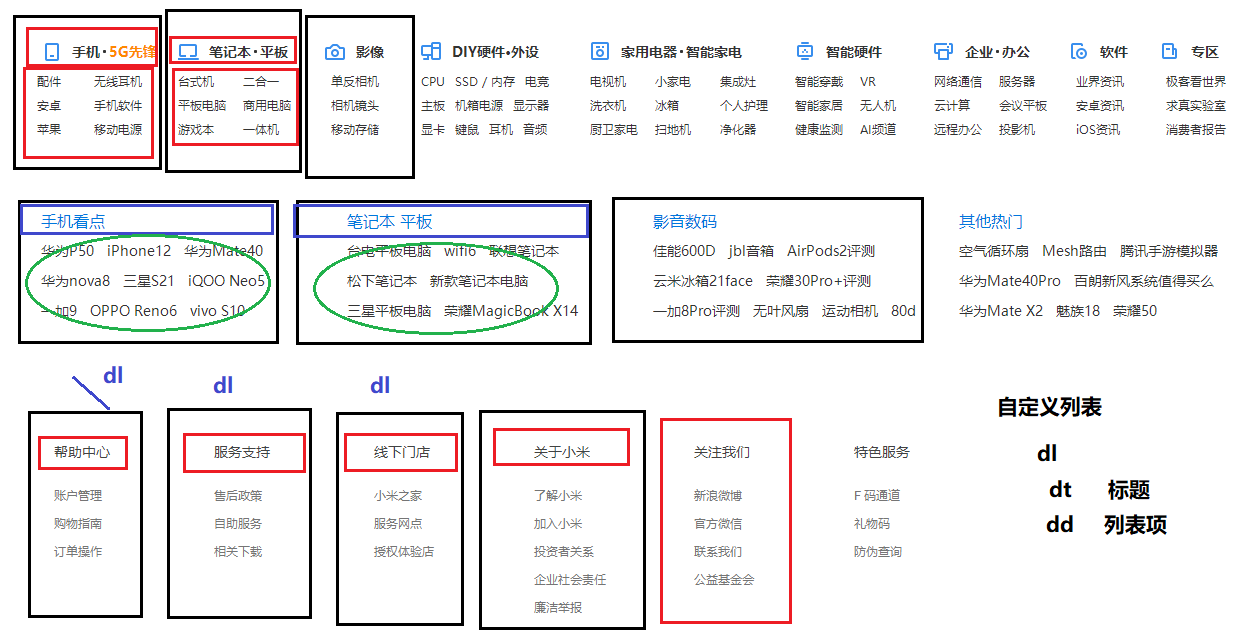Click the 净化器 link
The image size is (1255, 639).
pyautogui.click(x=738, y=129)
